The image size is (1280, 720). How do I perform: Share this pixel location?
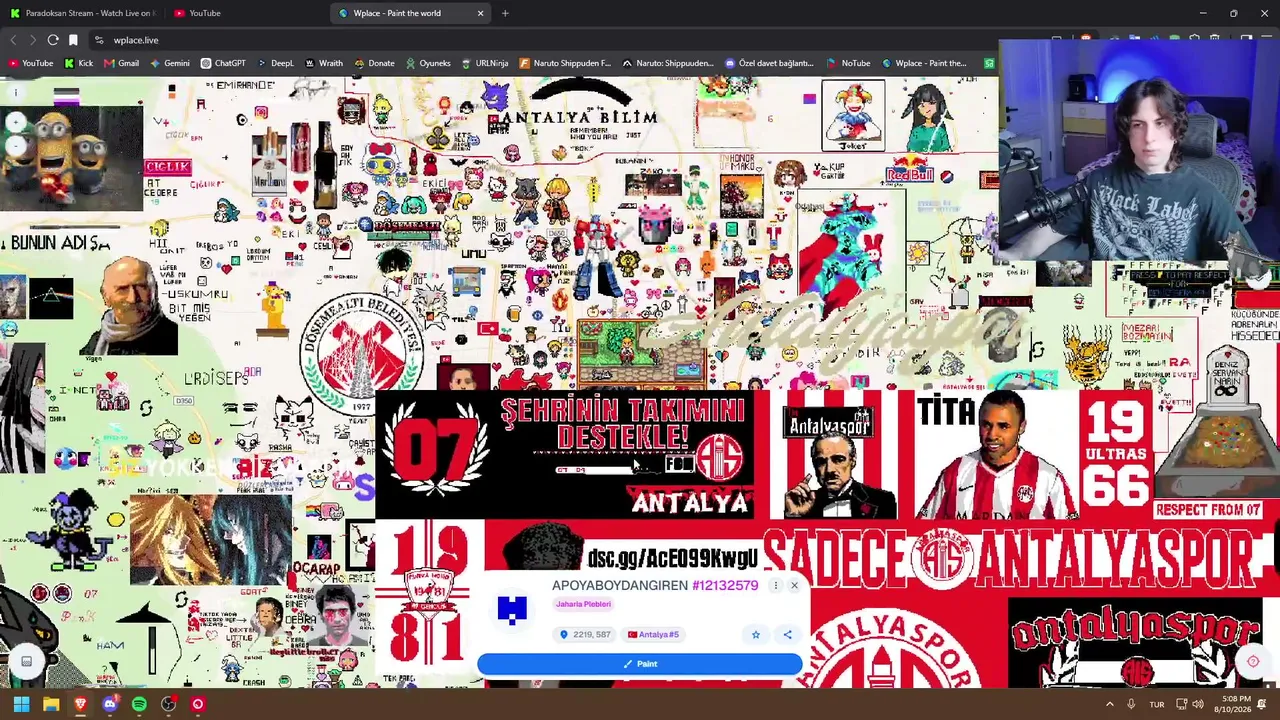(x=787, y=635)
